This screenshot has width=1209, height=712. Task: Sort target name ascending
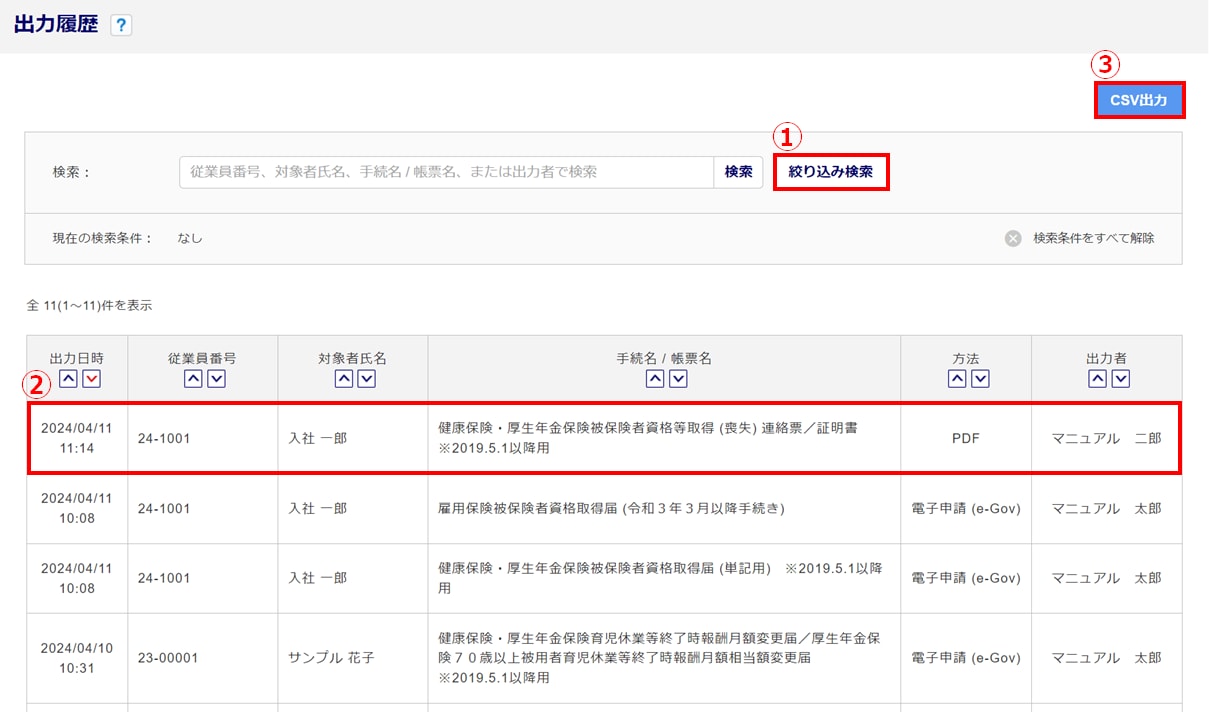(x=342, y=379)
